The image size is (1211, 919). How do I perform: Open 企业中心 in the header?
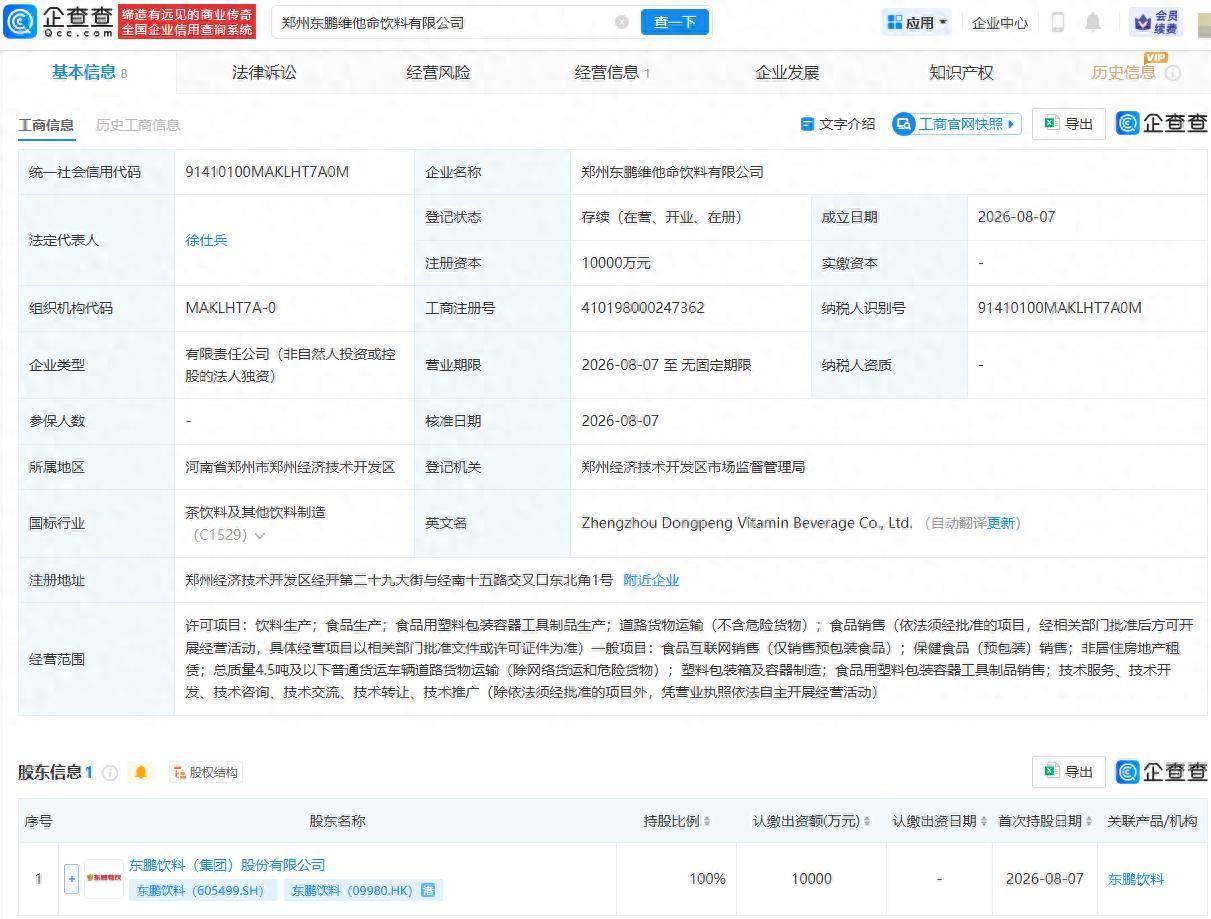click(999, 22)
